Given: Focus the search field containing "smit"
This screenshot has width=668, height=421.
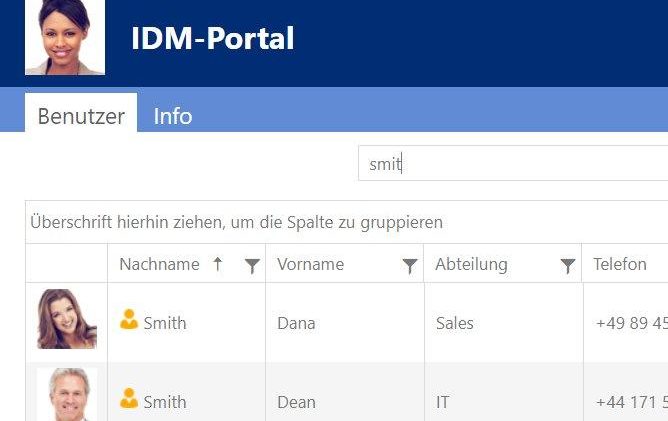Looking at the screenshot, I should point(510,164).
